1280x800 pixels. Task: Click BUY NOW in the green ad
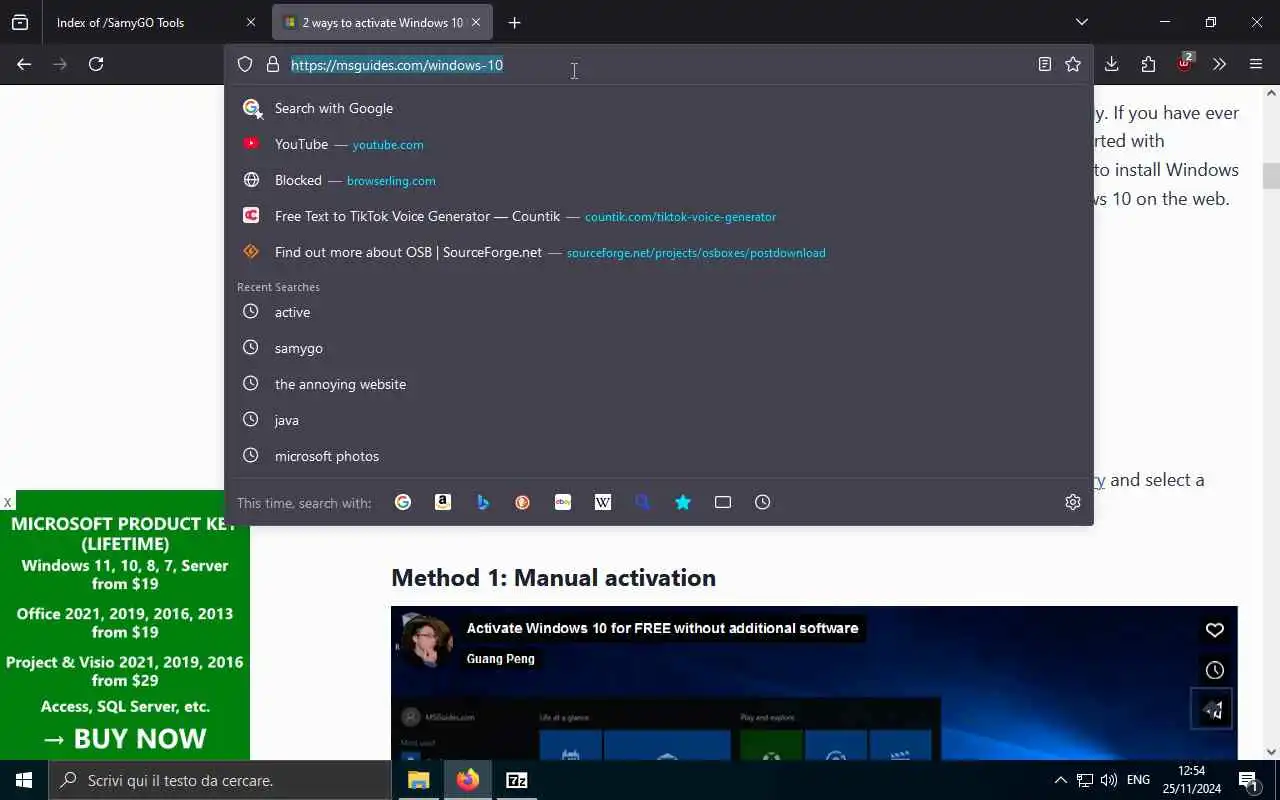[125, 738]
